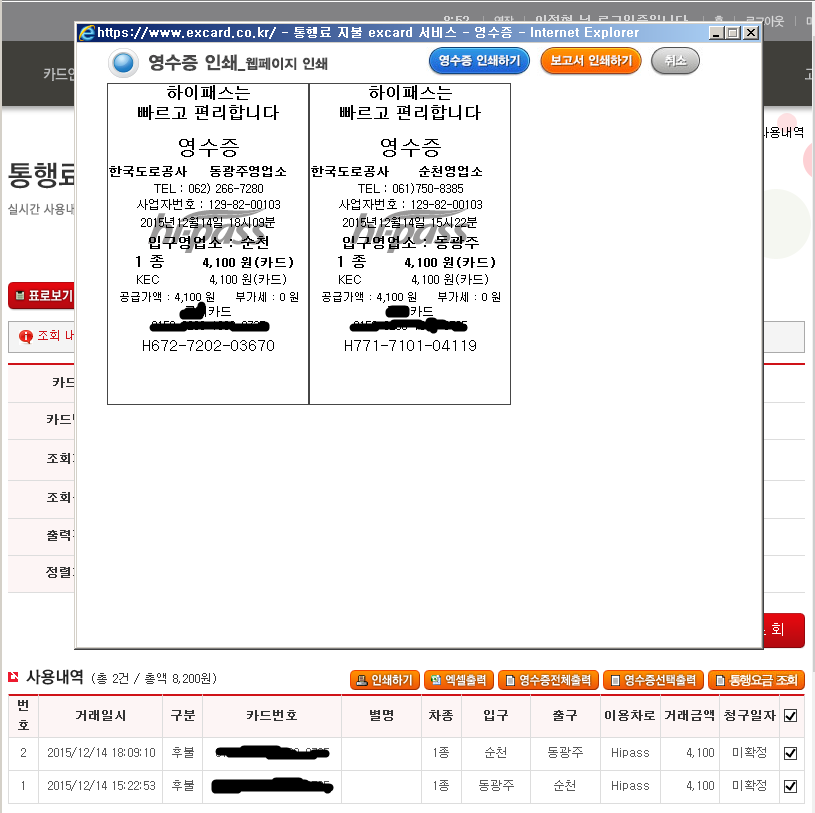Viewport: 815px width, 813px height.
Task: Click the 보고서 인쇄하기 orange button
Action: click(x=590, y=61)
